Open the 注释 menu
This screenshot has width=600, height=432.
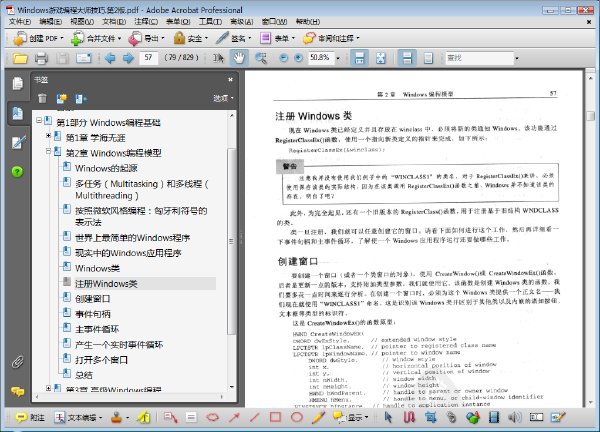click(x=146, y=22)
